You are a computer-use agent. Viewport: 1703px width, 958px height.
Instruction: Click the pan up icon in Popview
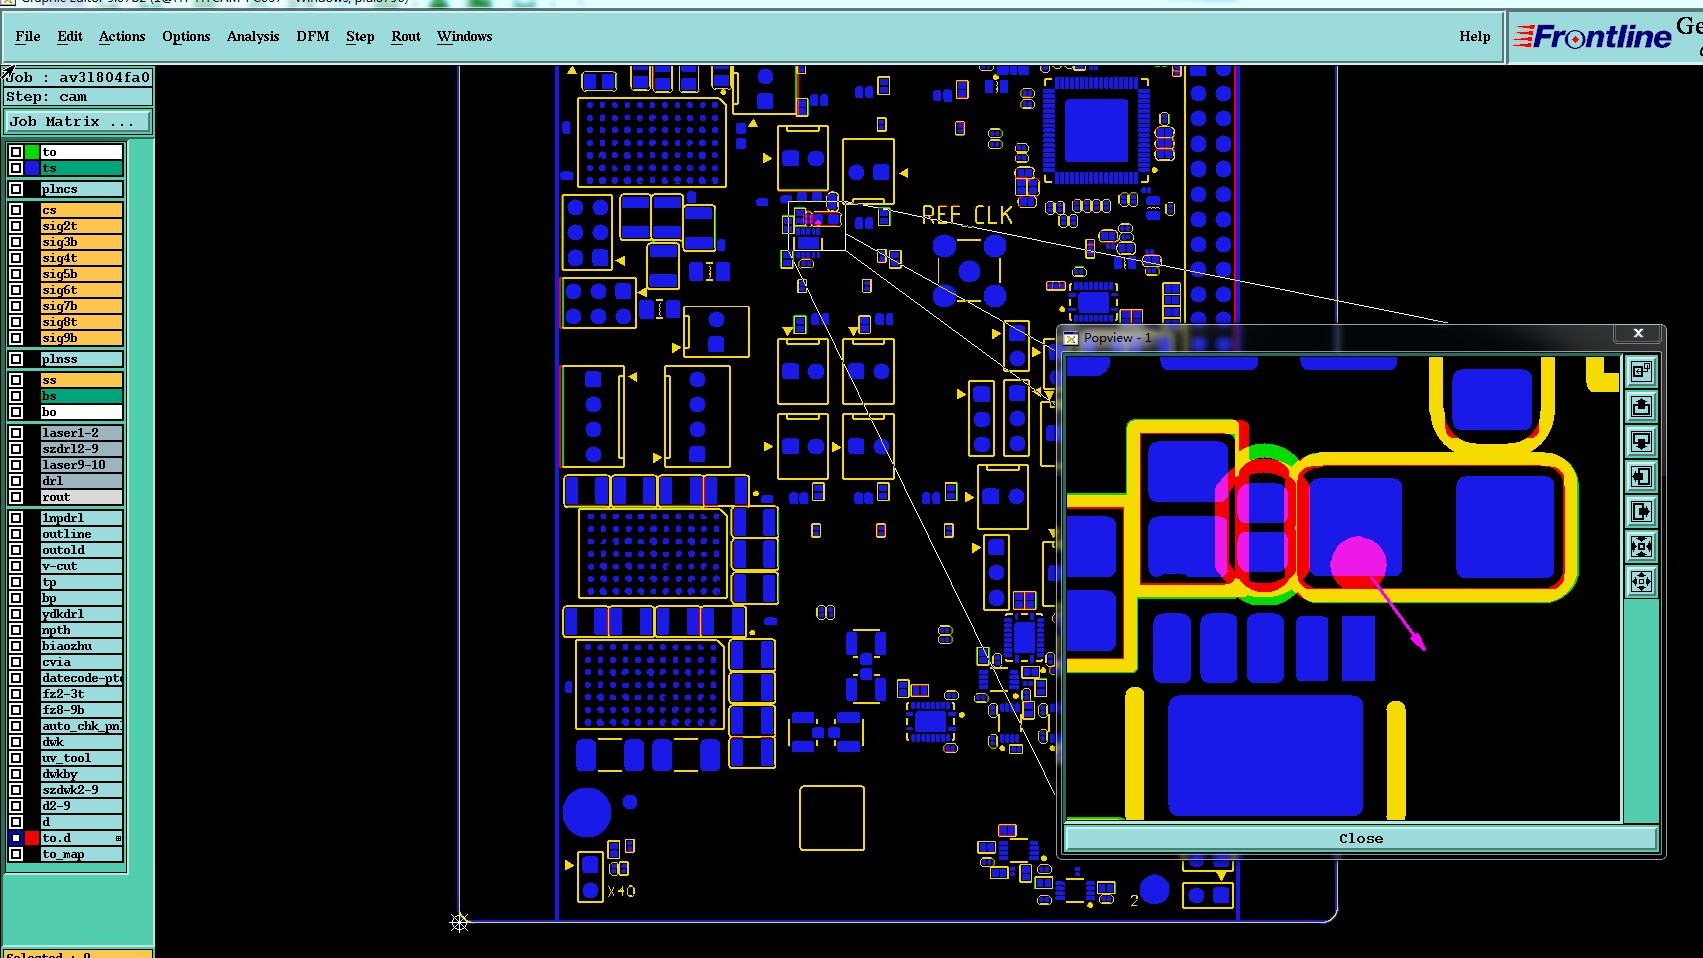1641,407
